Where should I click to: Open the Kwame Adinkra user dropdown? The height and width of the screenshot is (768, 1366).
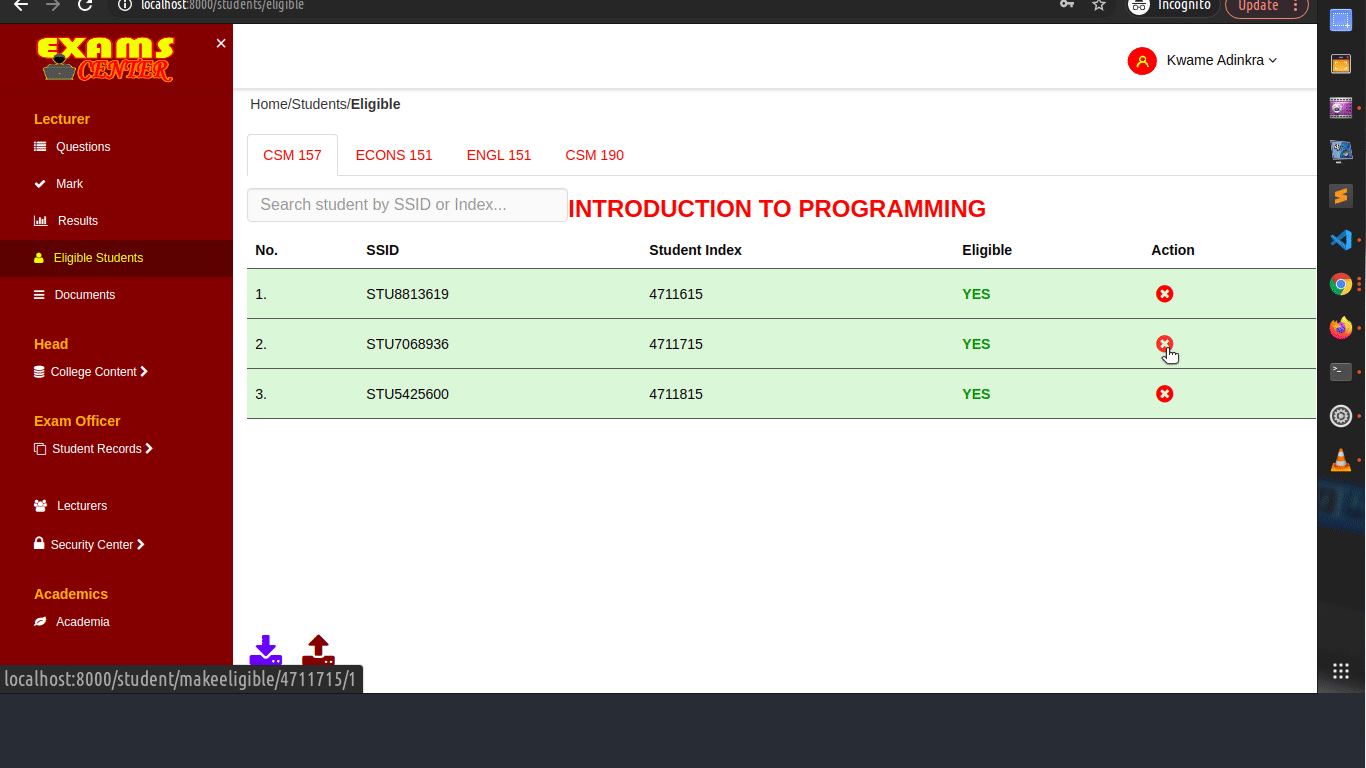1222,60
